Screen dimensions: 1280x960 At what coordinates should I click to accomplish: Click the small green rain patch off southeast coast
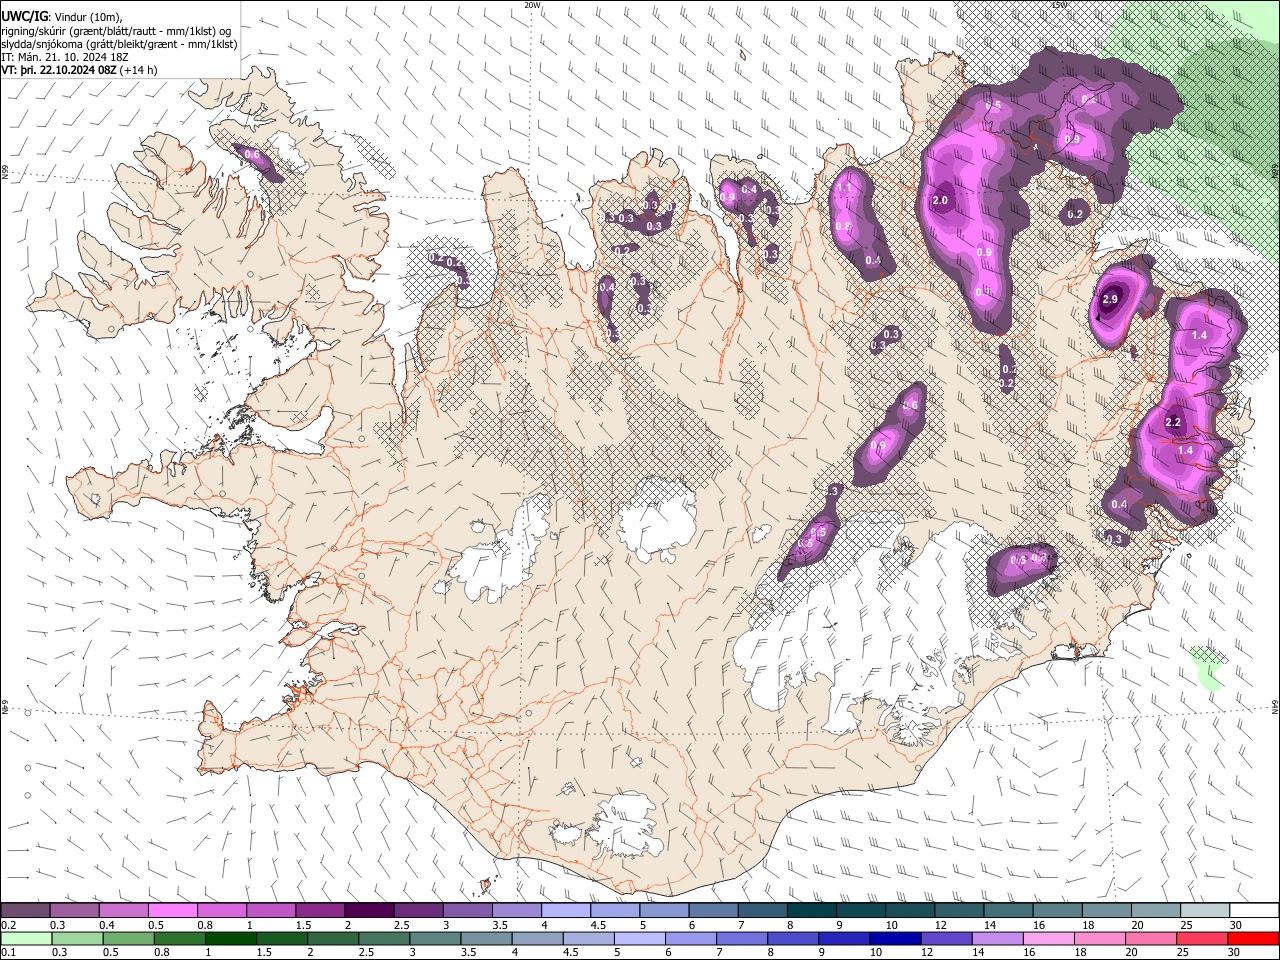click(x=1208, y=668)
